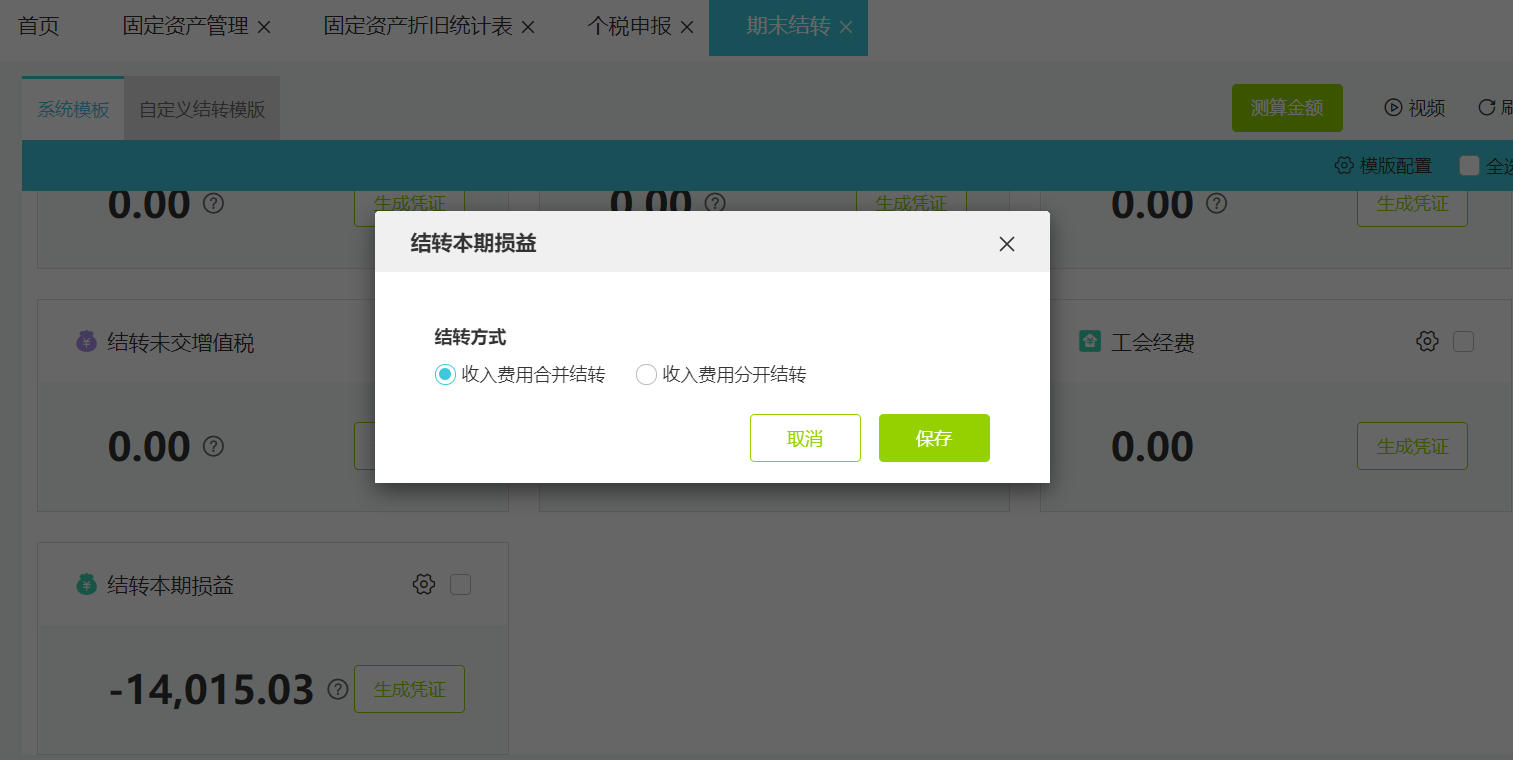The width and height of the screenshot is (1513, 760).
Task: Click the 测算金额 green button
Action: [1287, 107]
